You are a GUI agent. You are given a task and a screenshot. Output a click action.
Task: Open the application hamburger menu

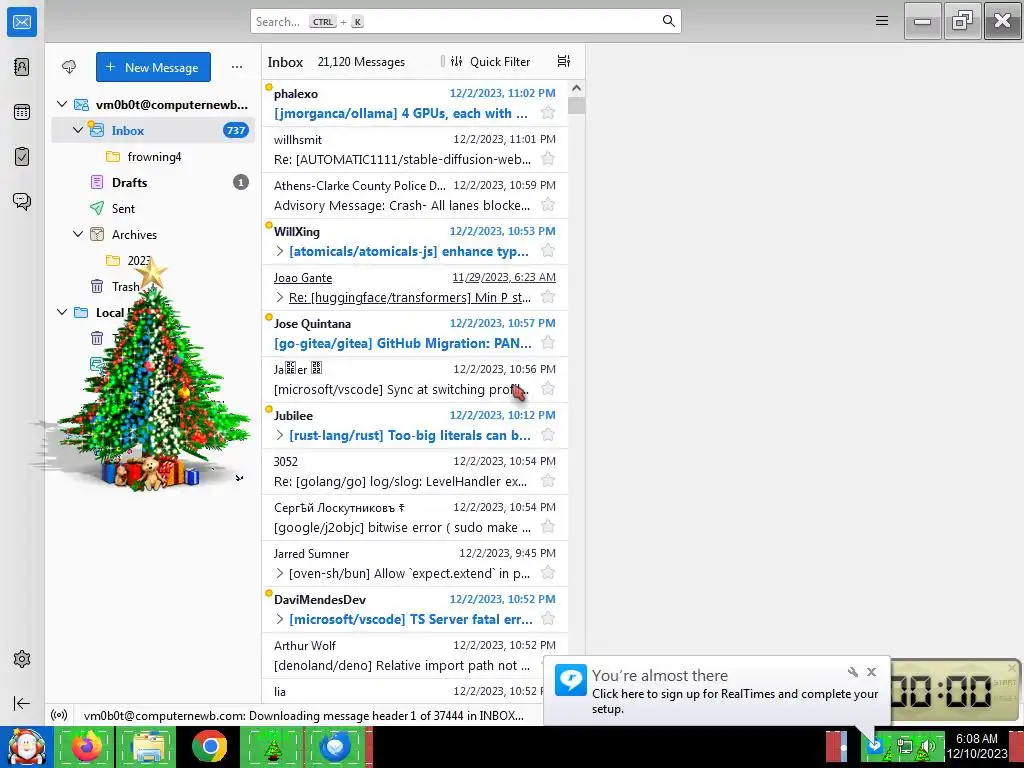pos(882,21)
